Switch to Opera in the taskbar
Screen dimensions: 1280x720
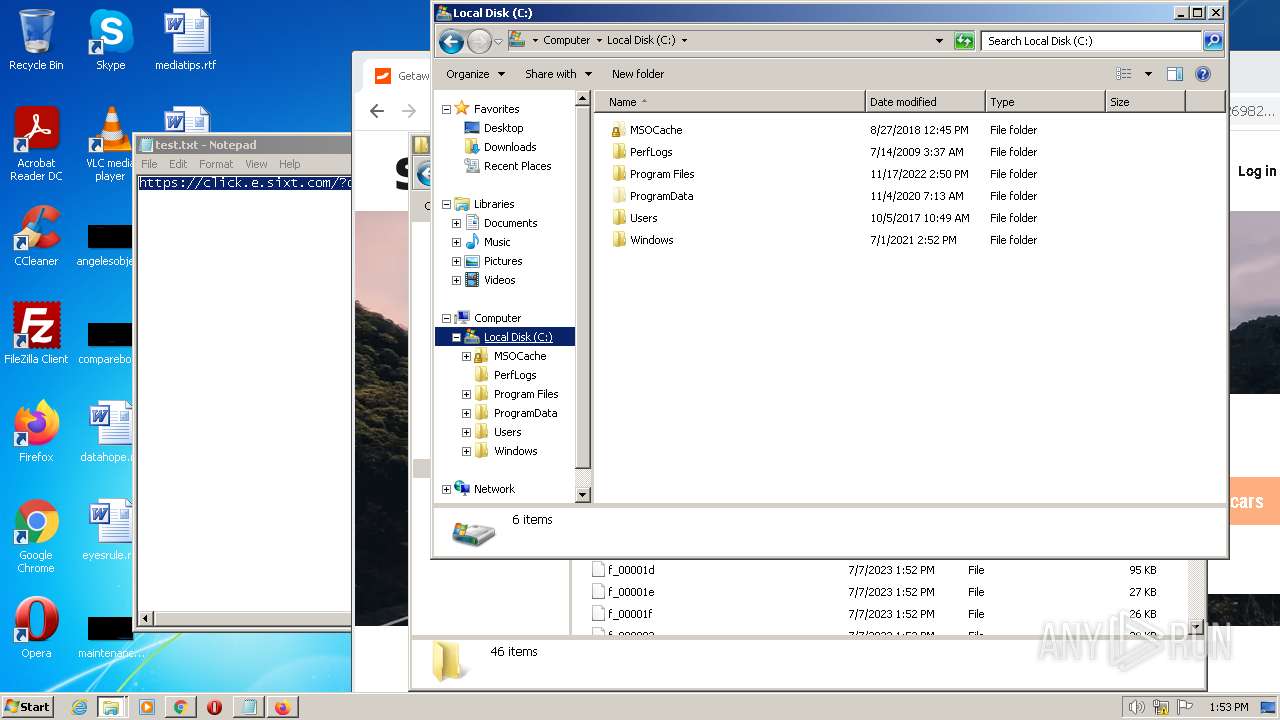pos(214,707)
